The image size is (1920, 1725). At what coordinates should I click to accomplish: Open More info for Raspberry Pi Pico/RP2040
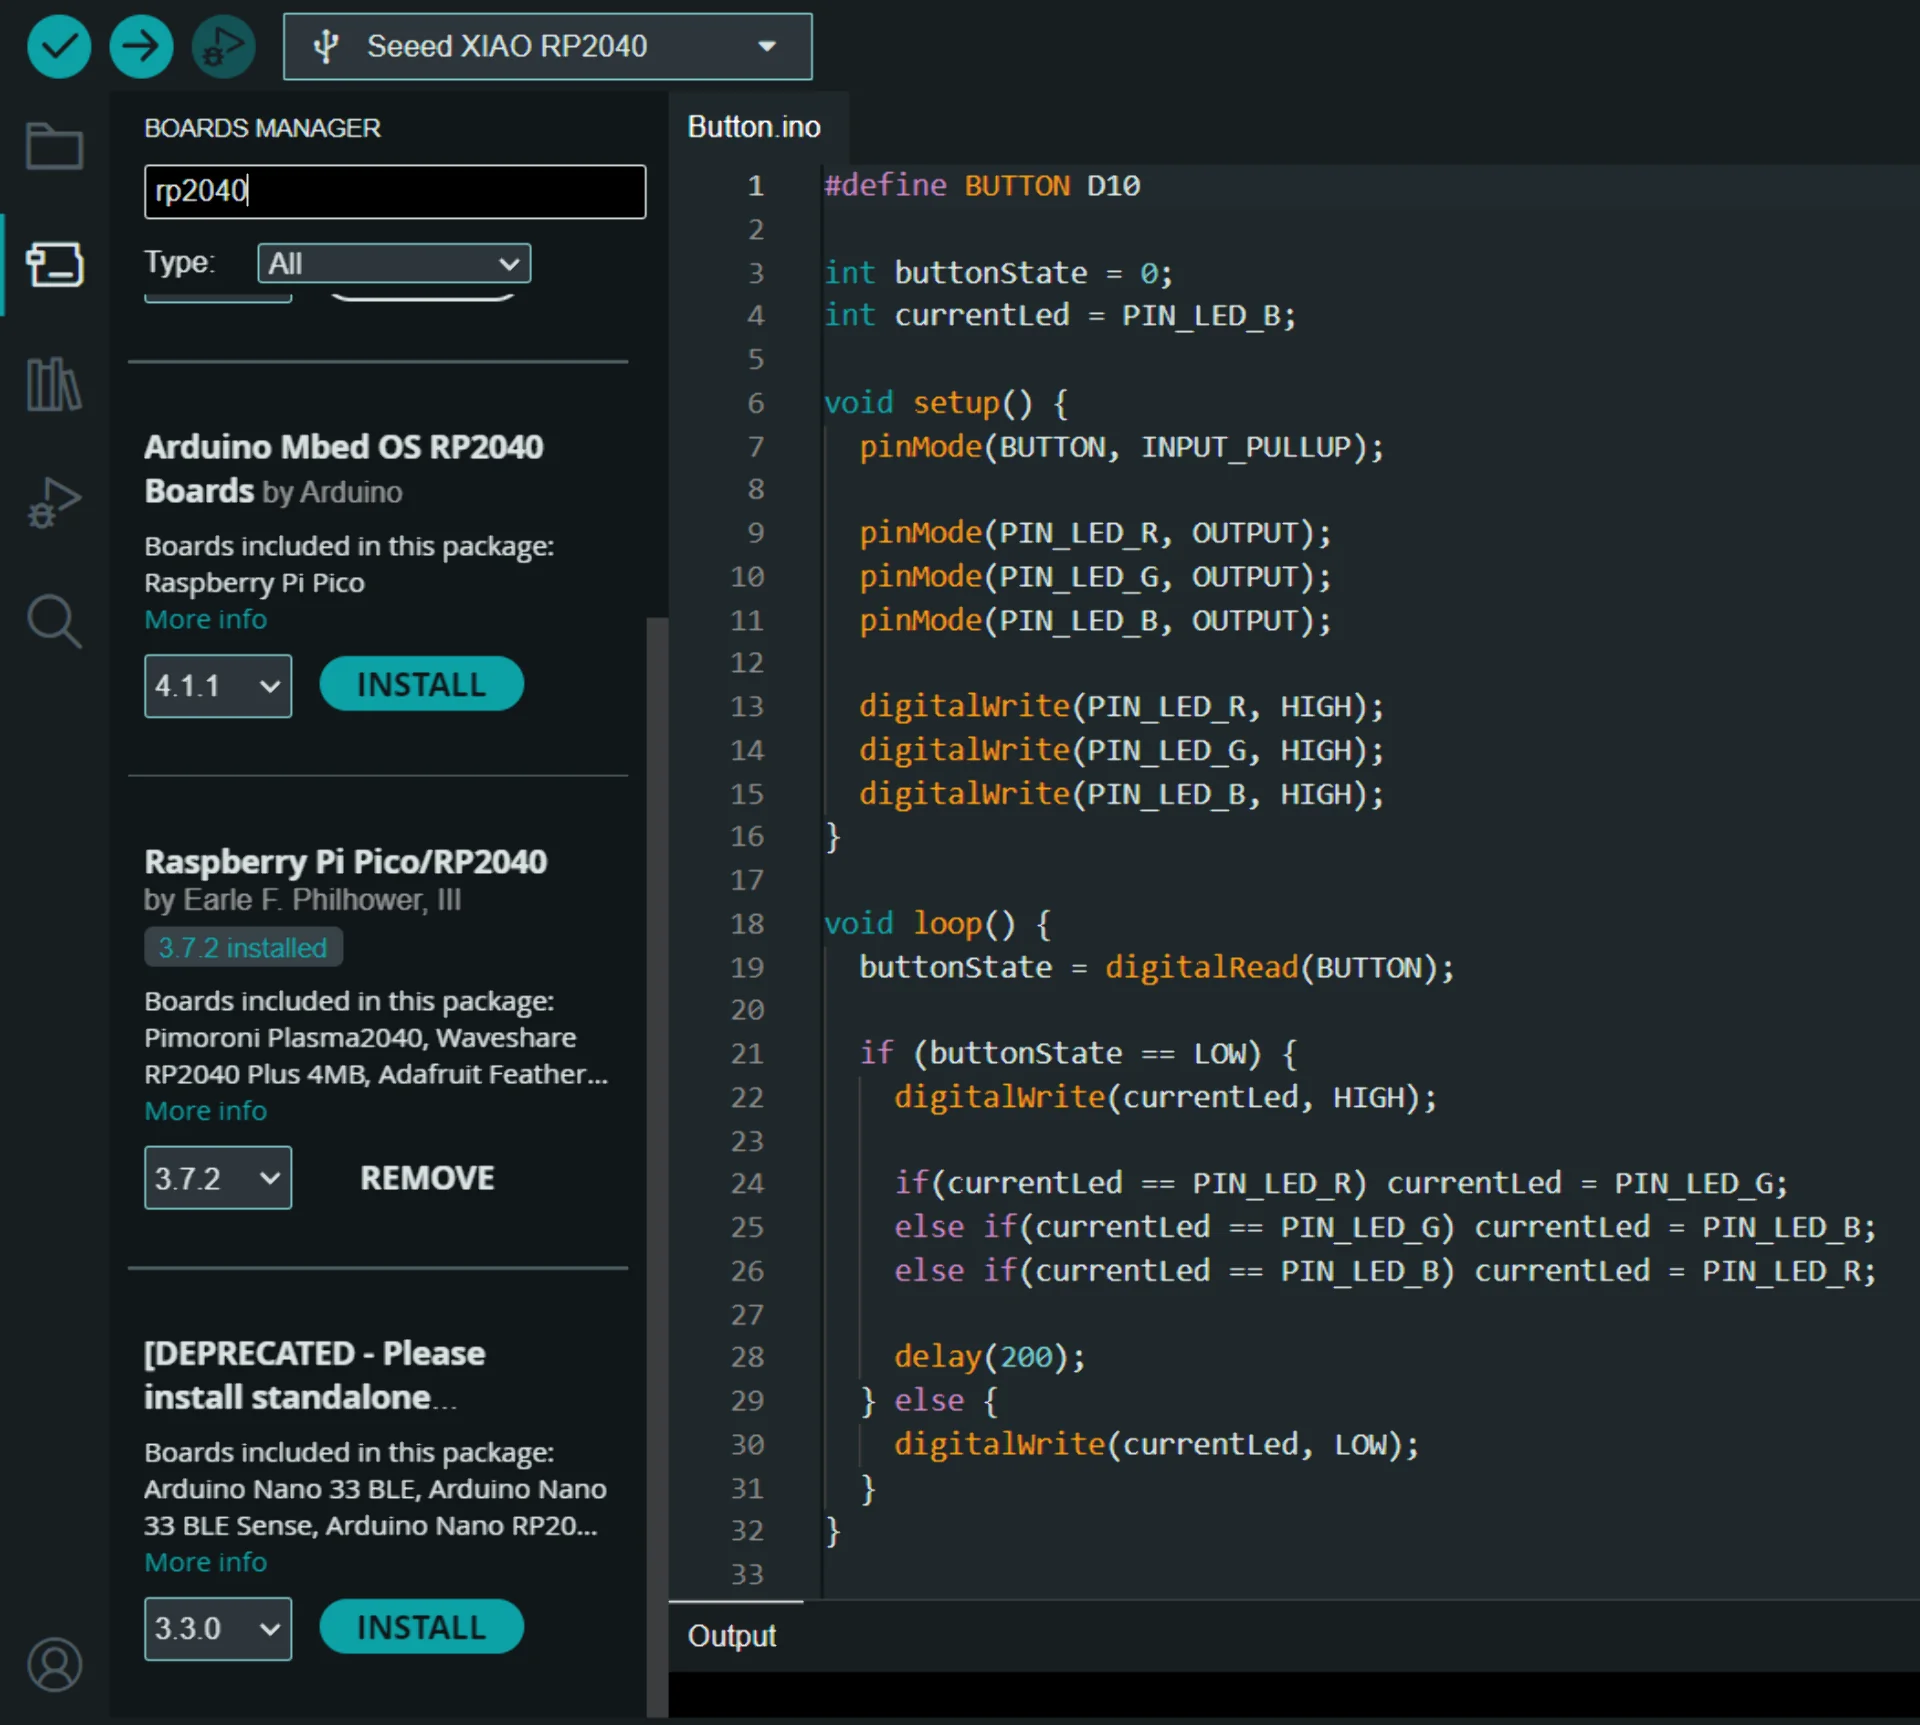[x=205, y=1111]
